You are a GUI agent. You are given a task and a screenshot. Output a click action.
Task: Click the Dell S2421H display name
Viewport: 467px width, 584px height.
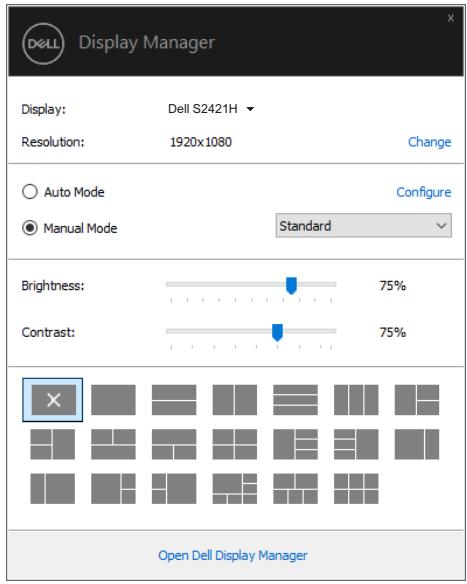(203, 109)
